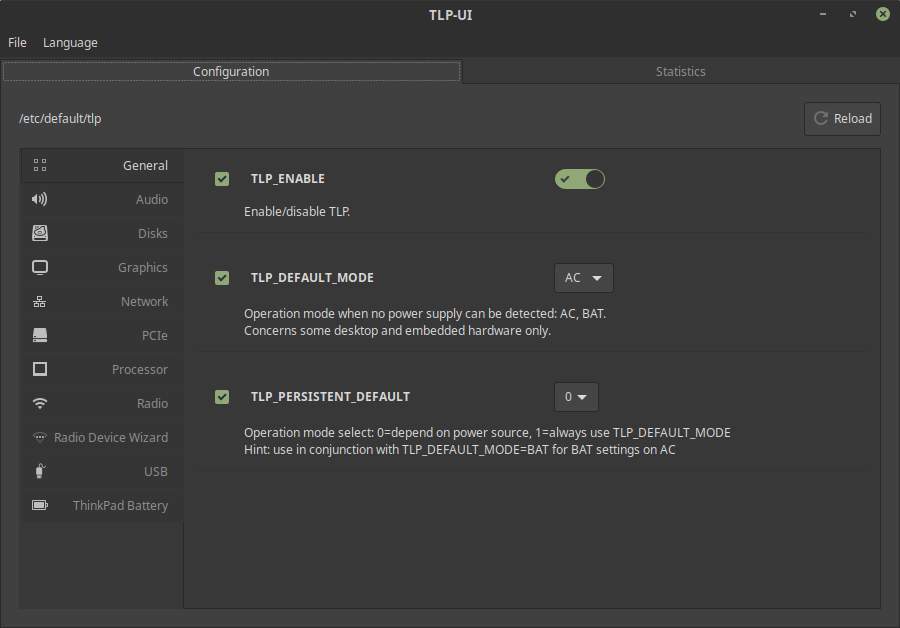Open the TLP_DEFAULT_MODE AC dropdown
The height and width of the screenshot is (628, 900).
[583, 278]
